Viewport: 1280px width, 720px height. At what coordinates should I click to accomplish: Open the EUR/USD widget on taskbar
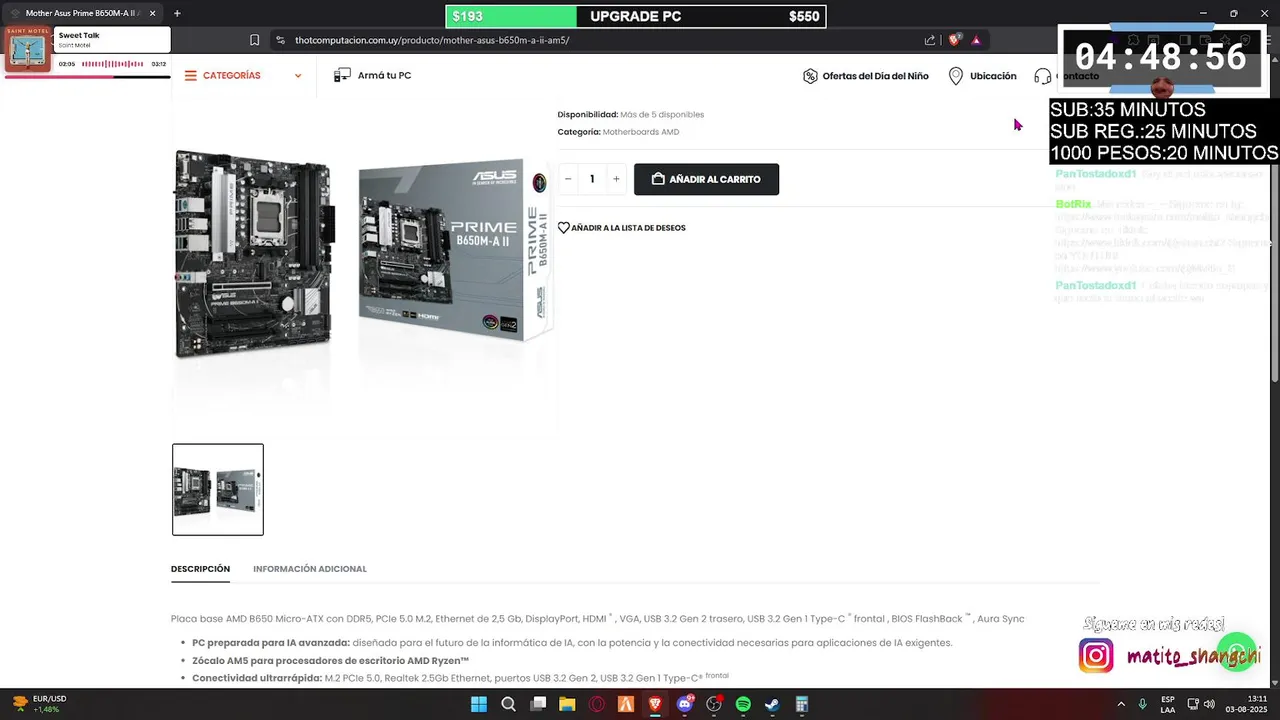(40, 704)
